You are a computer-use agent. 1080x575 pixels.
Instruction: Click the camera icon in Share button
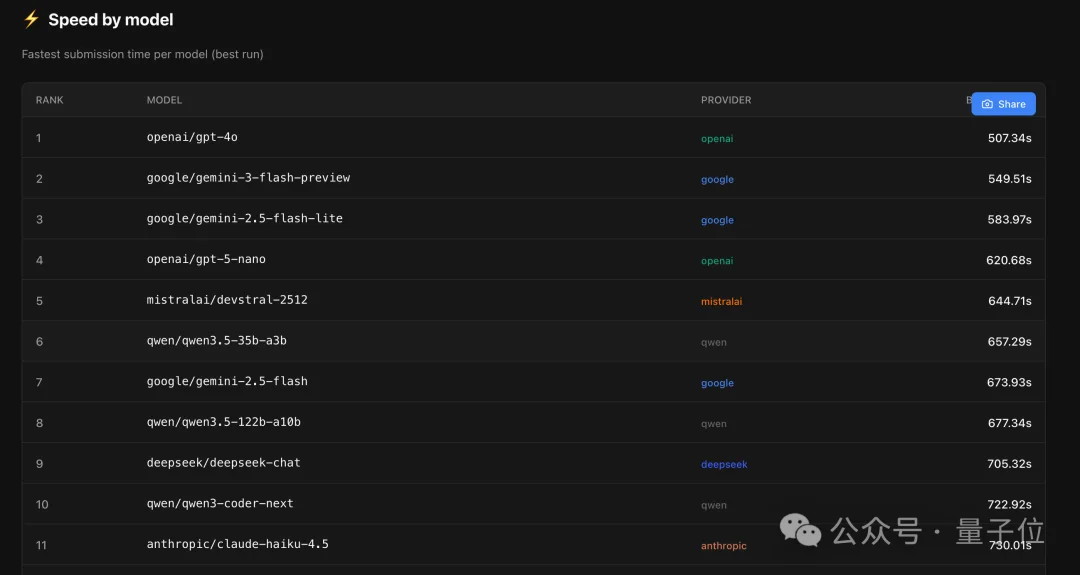pyautogui.click(x=987, y=104)
